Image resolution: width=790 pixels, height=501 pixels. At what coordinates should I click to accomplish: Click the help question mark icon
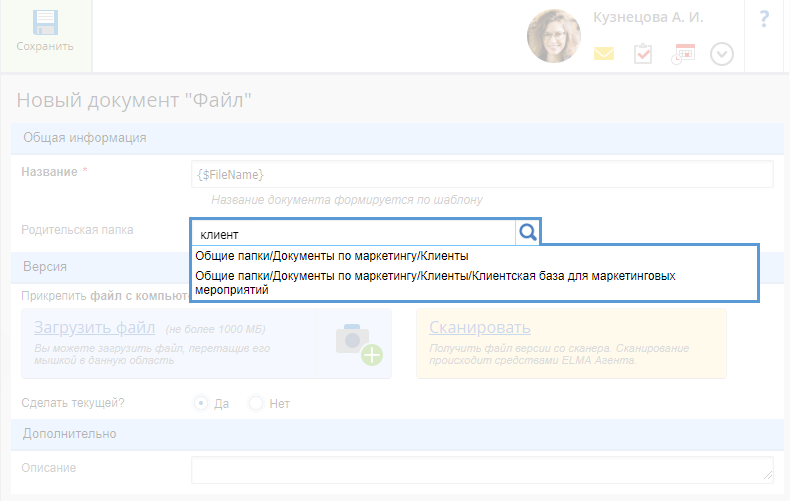pyautogui.click(x=764, y=18)
